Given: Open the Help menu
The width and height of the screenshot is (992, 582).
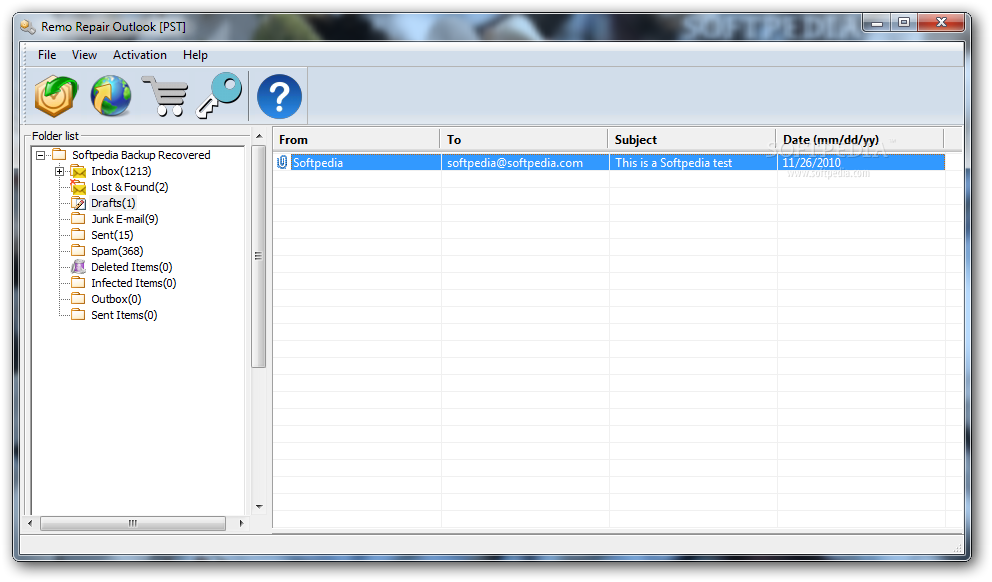Looking at the screenshot, I should pyautogui.click(x=195, y=55).
